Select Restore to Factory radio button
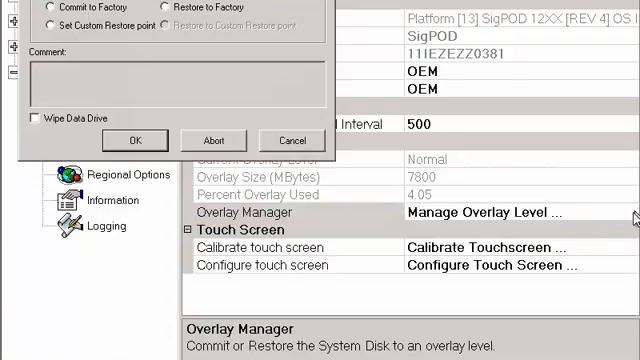 tap(164, 7)
